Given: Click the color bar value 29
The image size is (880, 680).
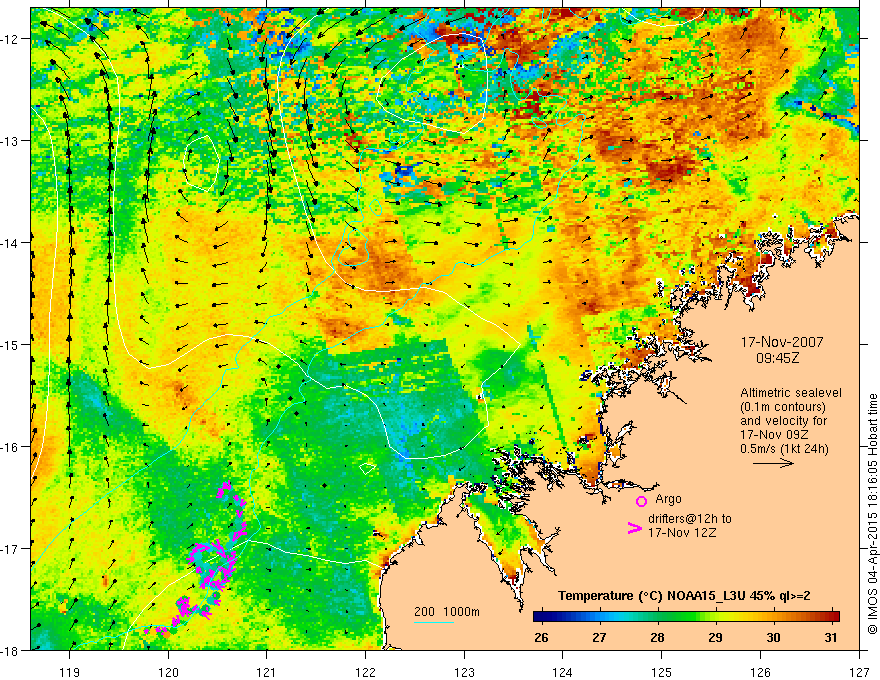Looking at the screenshot, I should tap(715, 637).
